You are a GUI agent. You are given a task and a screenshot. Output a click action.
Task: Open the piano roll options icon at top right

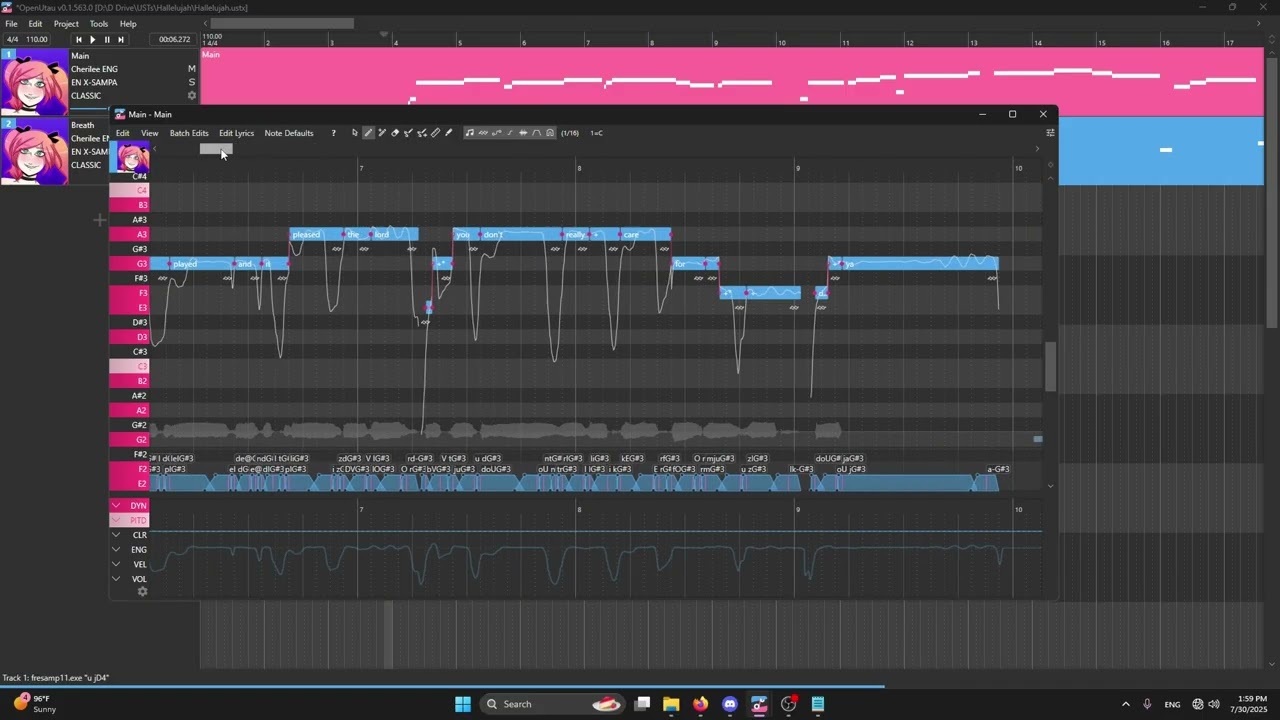[1050, 133]
